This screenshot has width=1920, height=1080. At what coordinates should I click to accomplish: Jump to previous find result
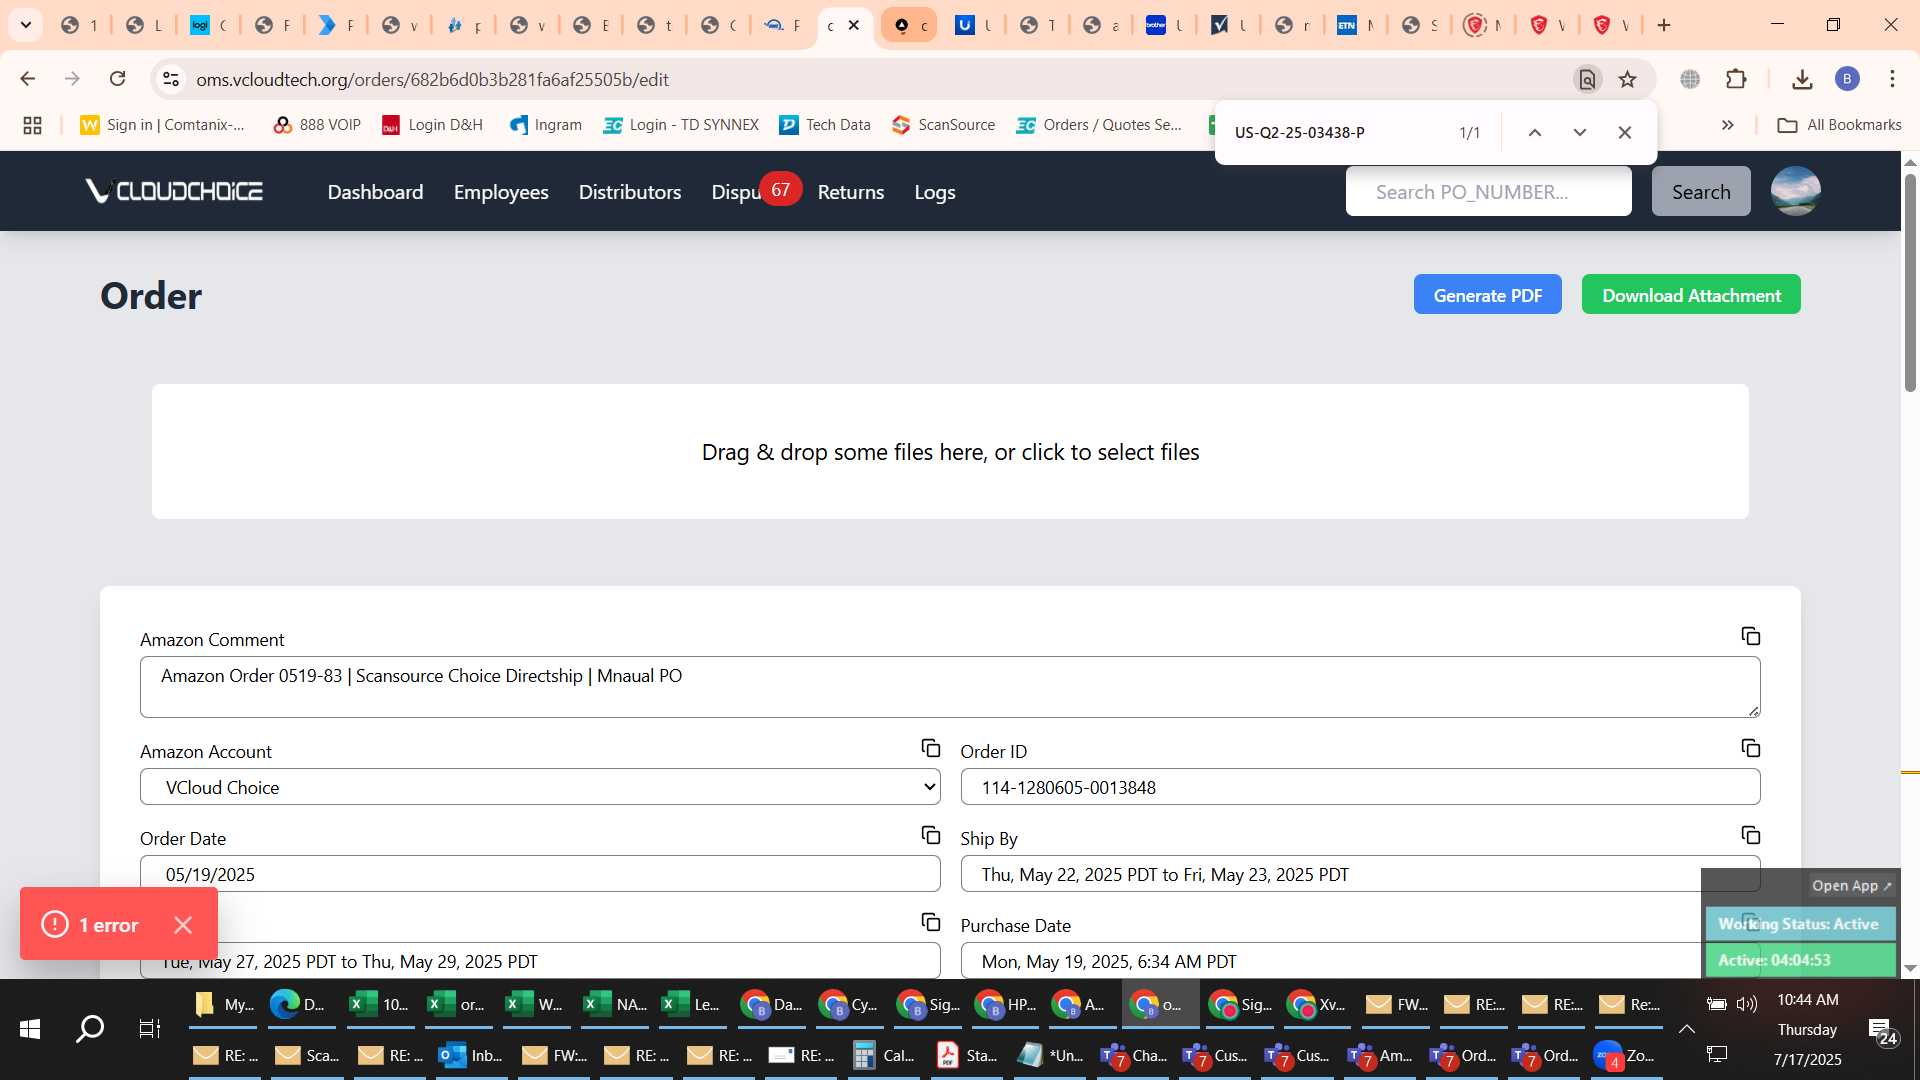pyautogui.click(x=1535, y=132)
